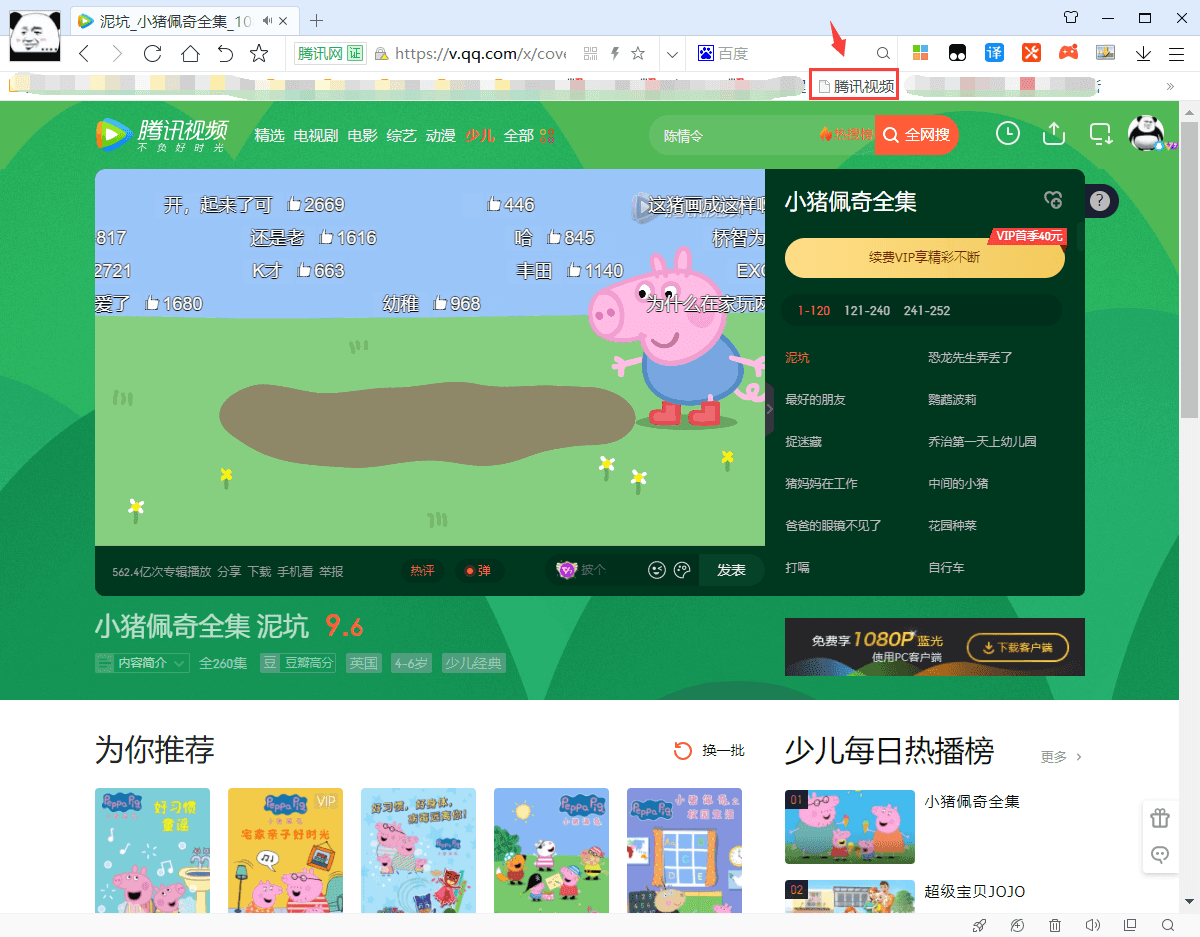Click the gift icon in the floating sidebar

pyautogui.click(x=1160, y=817)
